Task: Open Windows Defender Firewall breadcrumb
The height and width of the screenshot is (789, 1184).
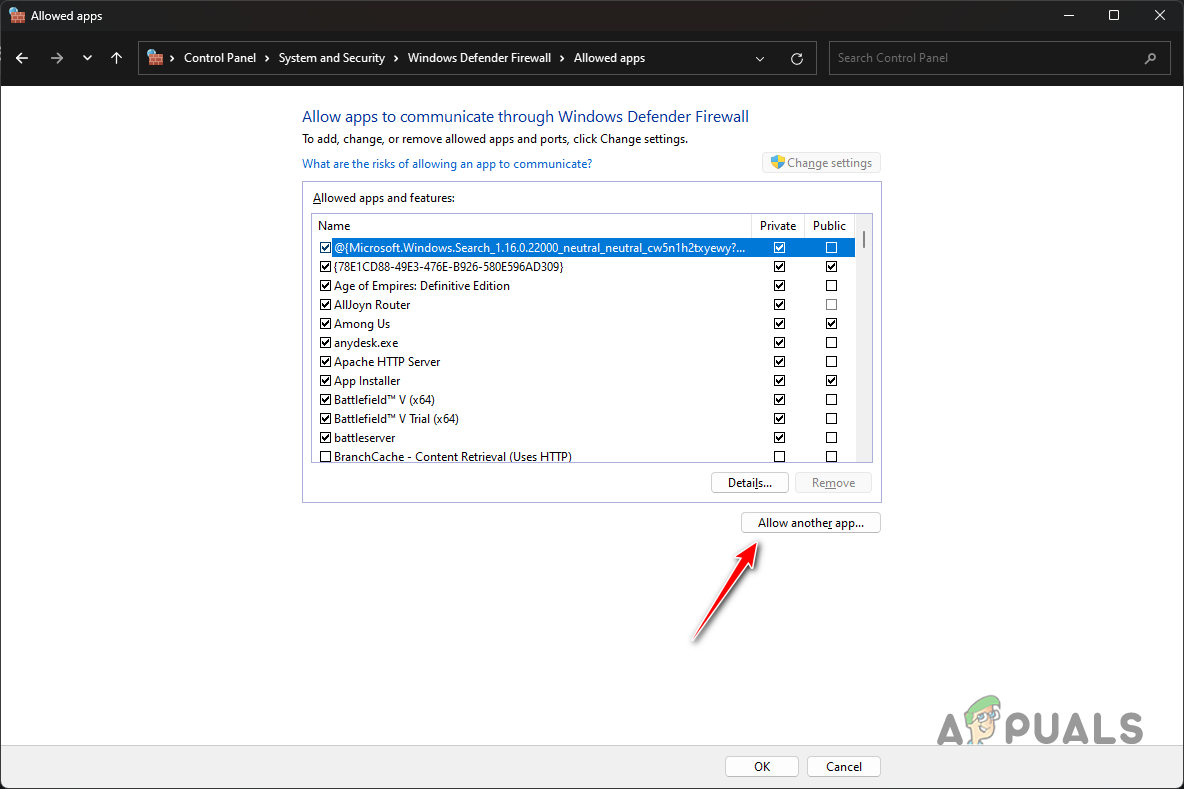Action: pyautogui.click(x=479, y=58)
